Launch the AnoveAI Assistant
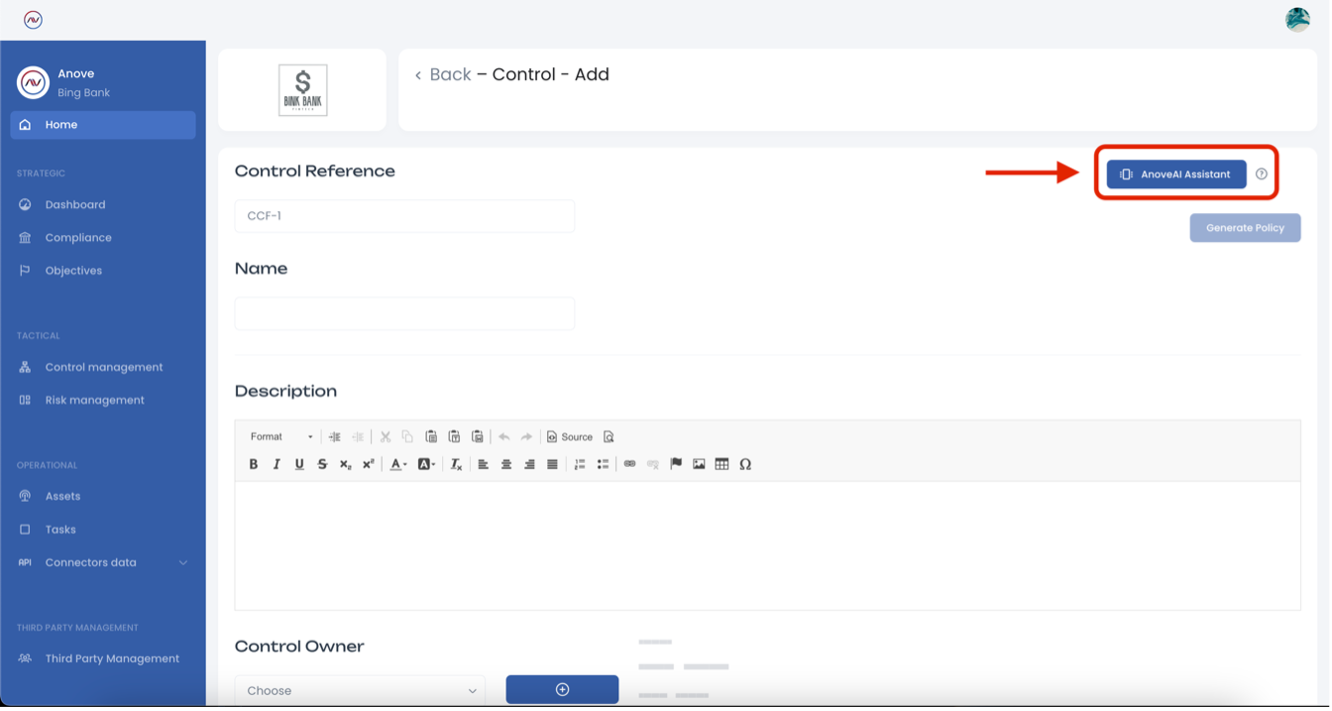The width and height of the screenshot is (1332, 711). [1177, 174]
